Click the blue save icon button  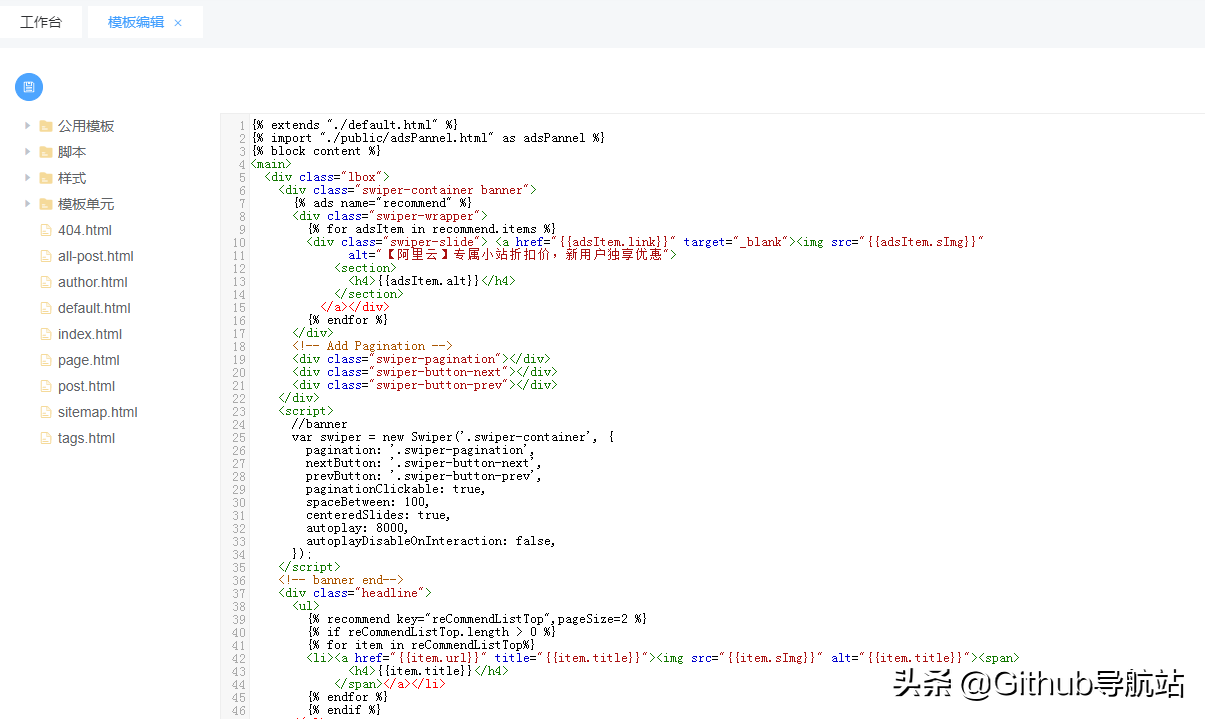click(x=29, y=87)
